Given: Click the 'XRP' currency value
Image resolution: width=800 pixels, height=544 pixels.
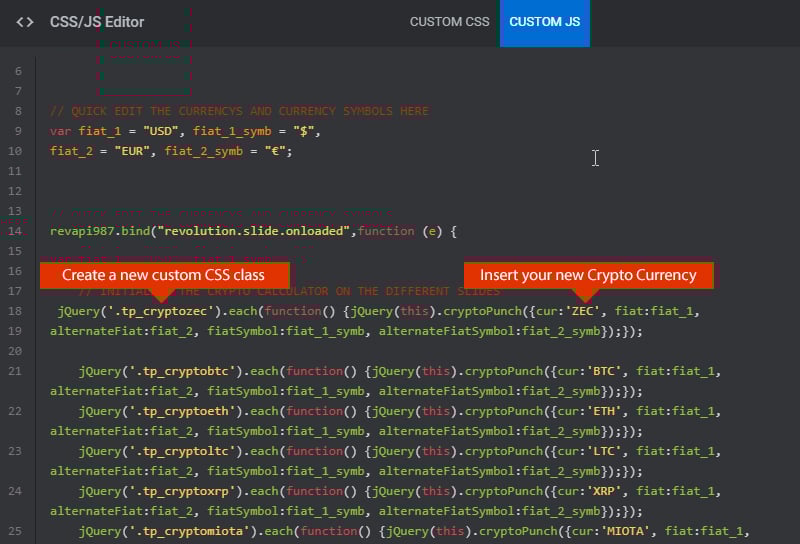Looking at the screenshot, I should 604,491.
